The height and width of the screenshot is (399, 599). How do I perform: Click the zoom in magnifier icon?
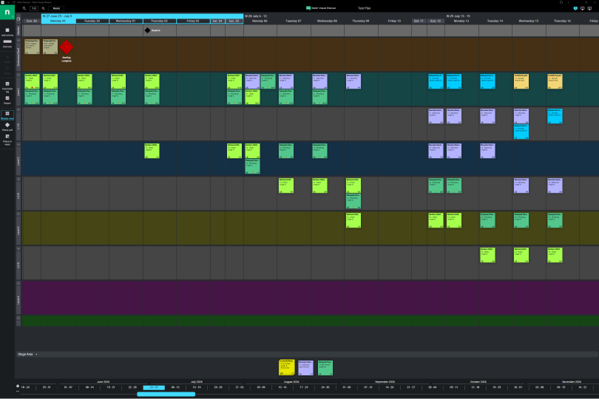click(x=43, y=8)
